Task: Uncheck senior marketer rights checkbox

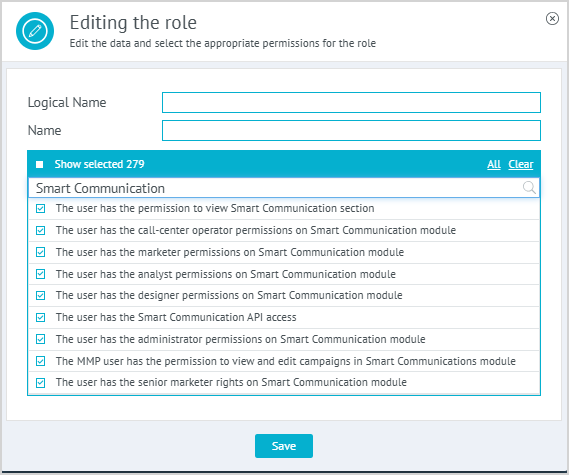Action: pos(41,383)
